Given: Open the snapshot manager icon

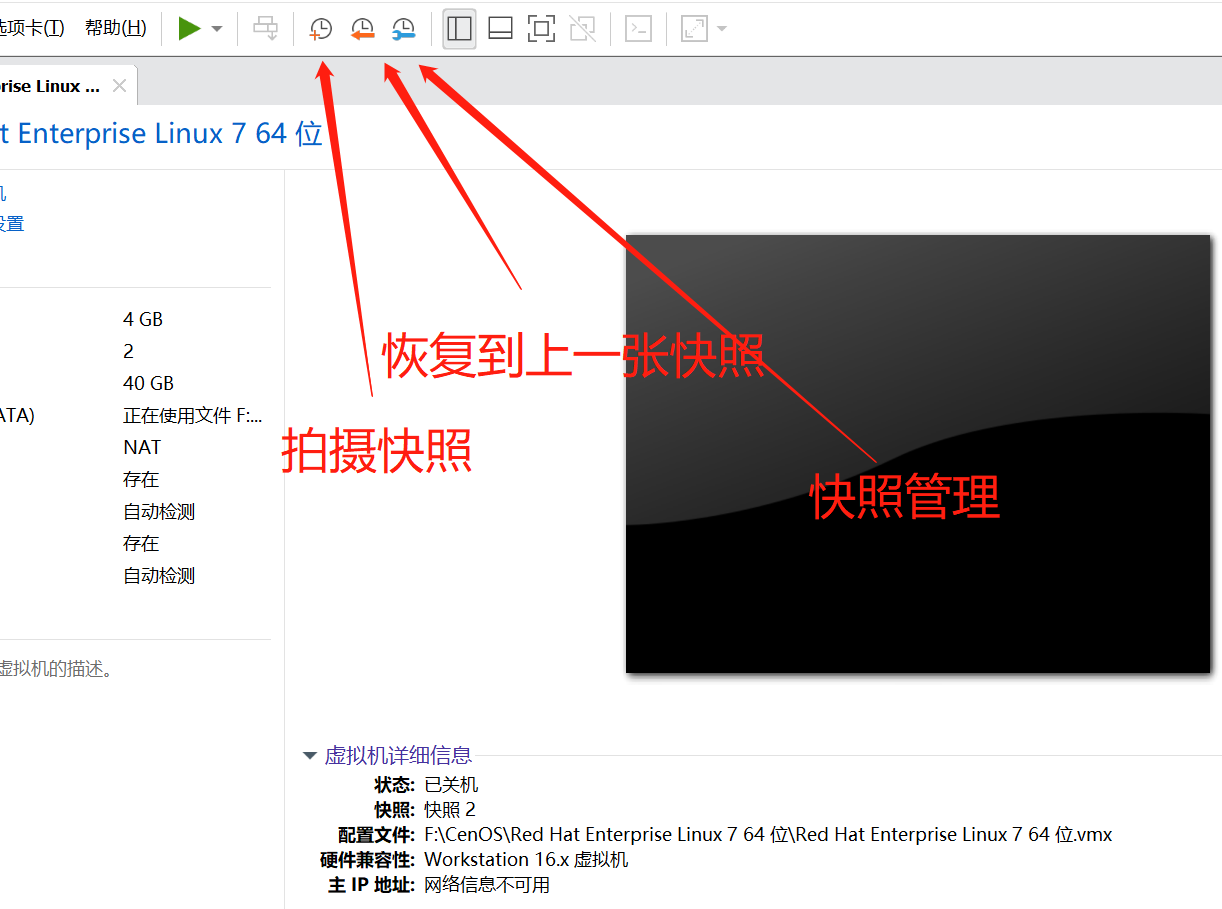Looking at the screenshot, I should pos(403,29).
